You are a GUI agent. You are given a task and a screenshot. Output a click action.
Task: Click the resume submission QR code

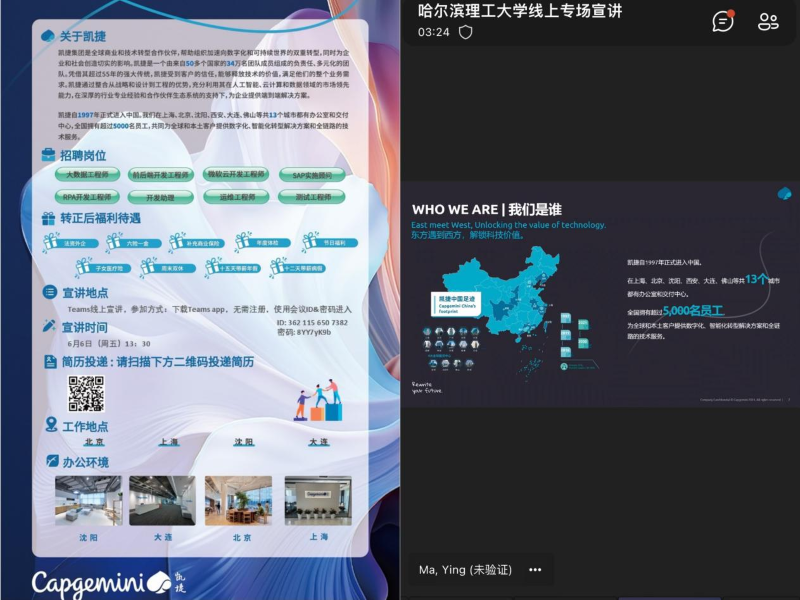coord(86,394)
